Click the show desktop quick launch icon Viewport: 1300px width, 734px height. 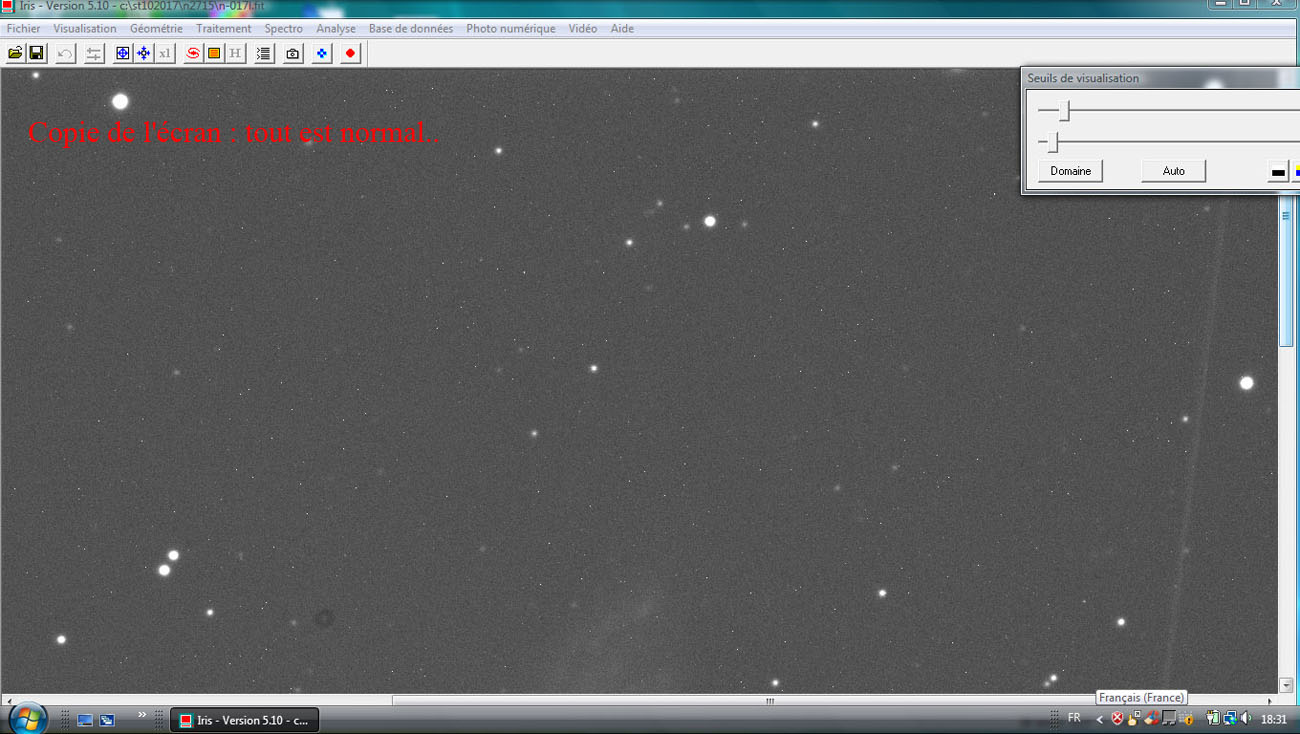[x=85, y=720]
